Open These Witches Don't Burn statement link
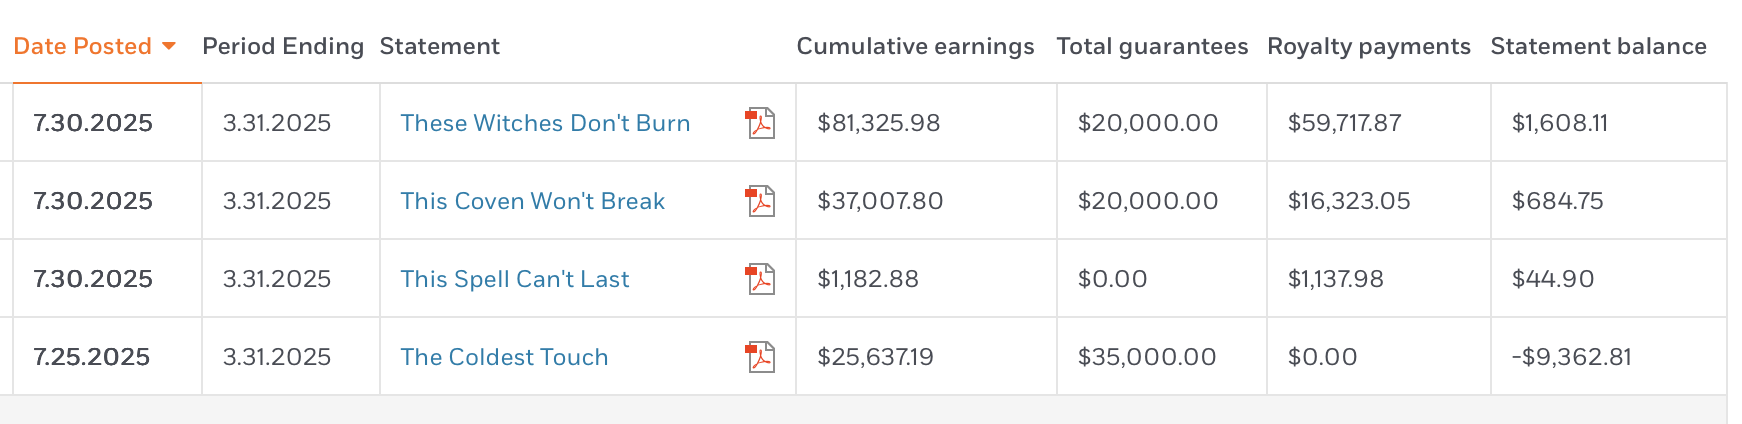 pyautogui.click(x=545, y=123)
